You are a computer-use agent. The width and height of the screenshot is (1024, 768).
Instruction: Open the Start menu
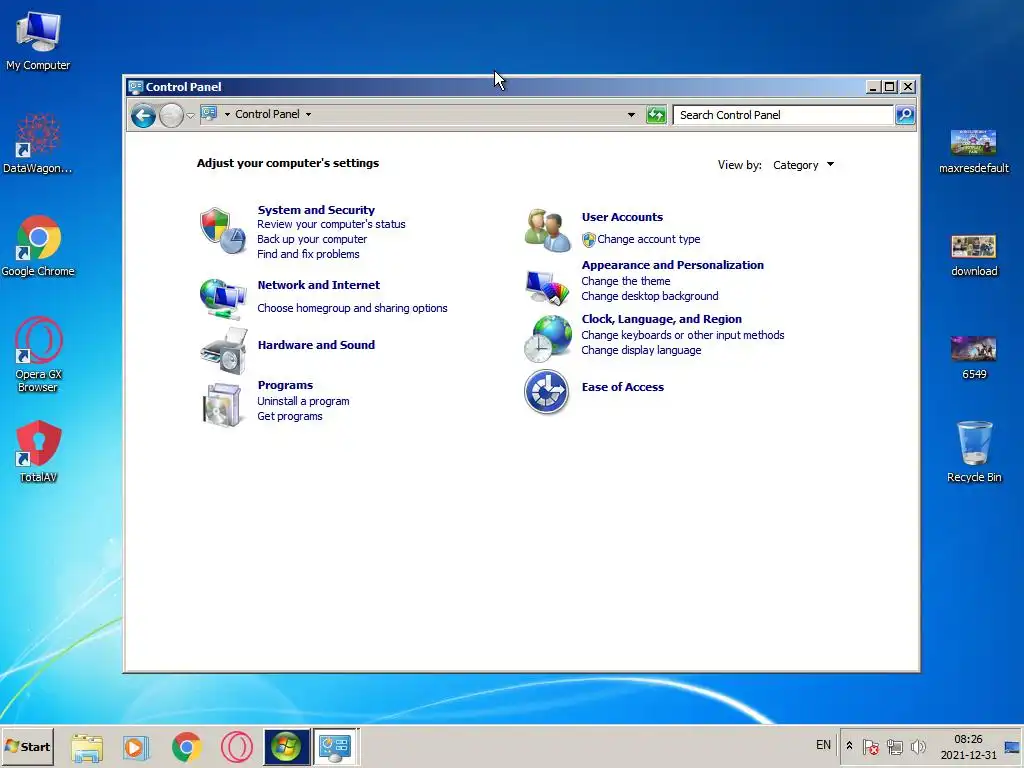tap(27, 746)
